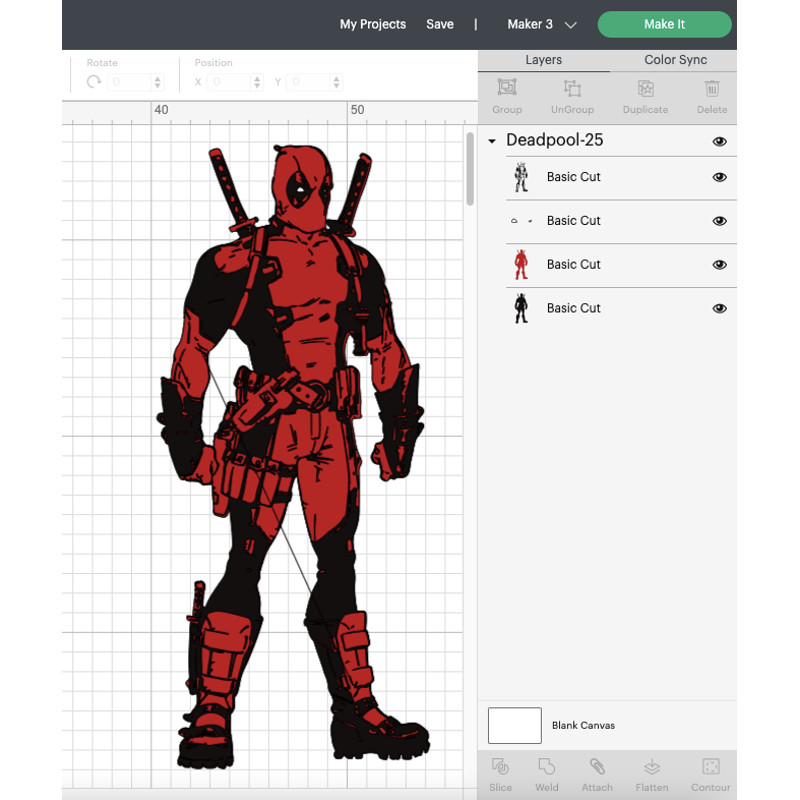
Task: Click the Rotate value stepper arrows
Action: pyautogui.click(x=157, y=82)
